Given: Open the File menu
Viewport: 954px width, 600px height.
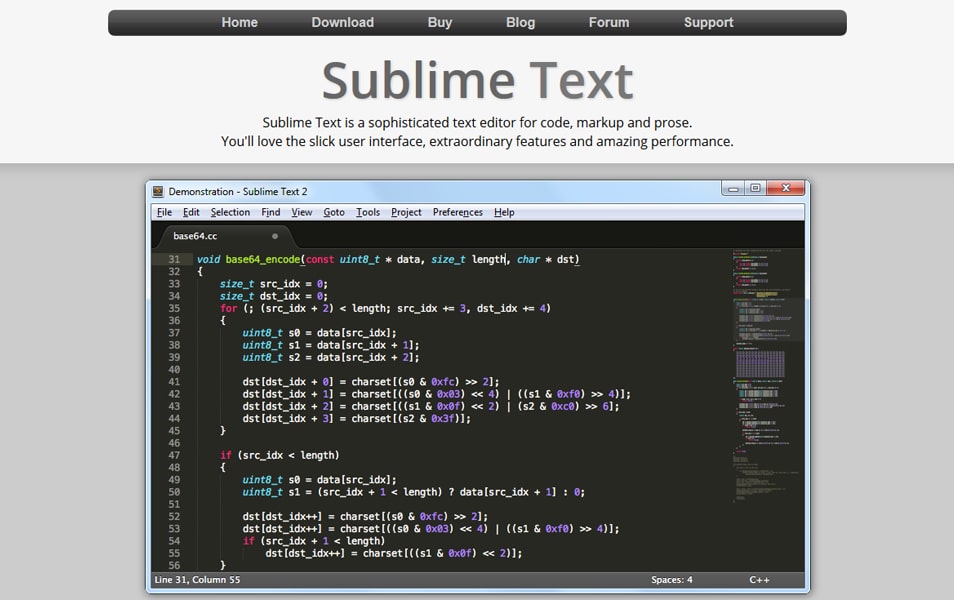Looking at the screenshot, I should click(164, 212).
